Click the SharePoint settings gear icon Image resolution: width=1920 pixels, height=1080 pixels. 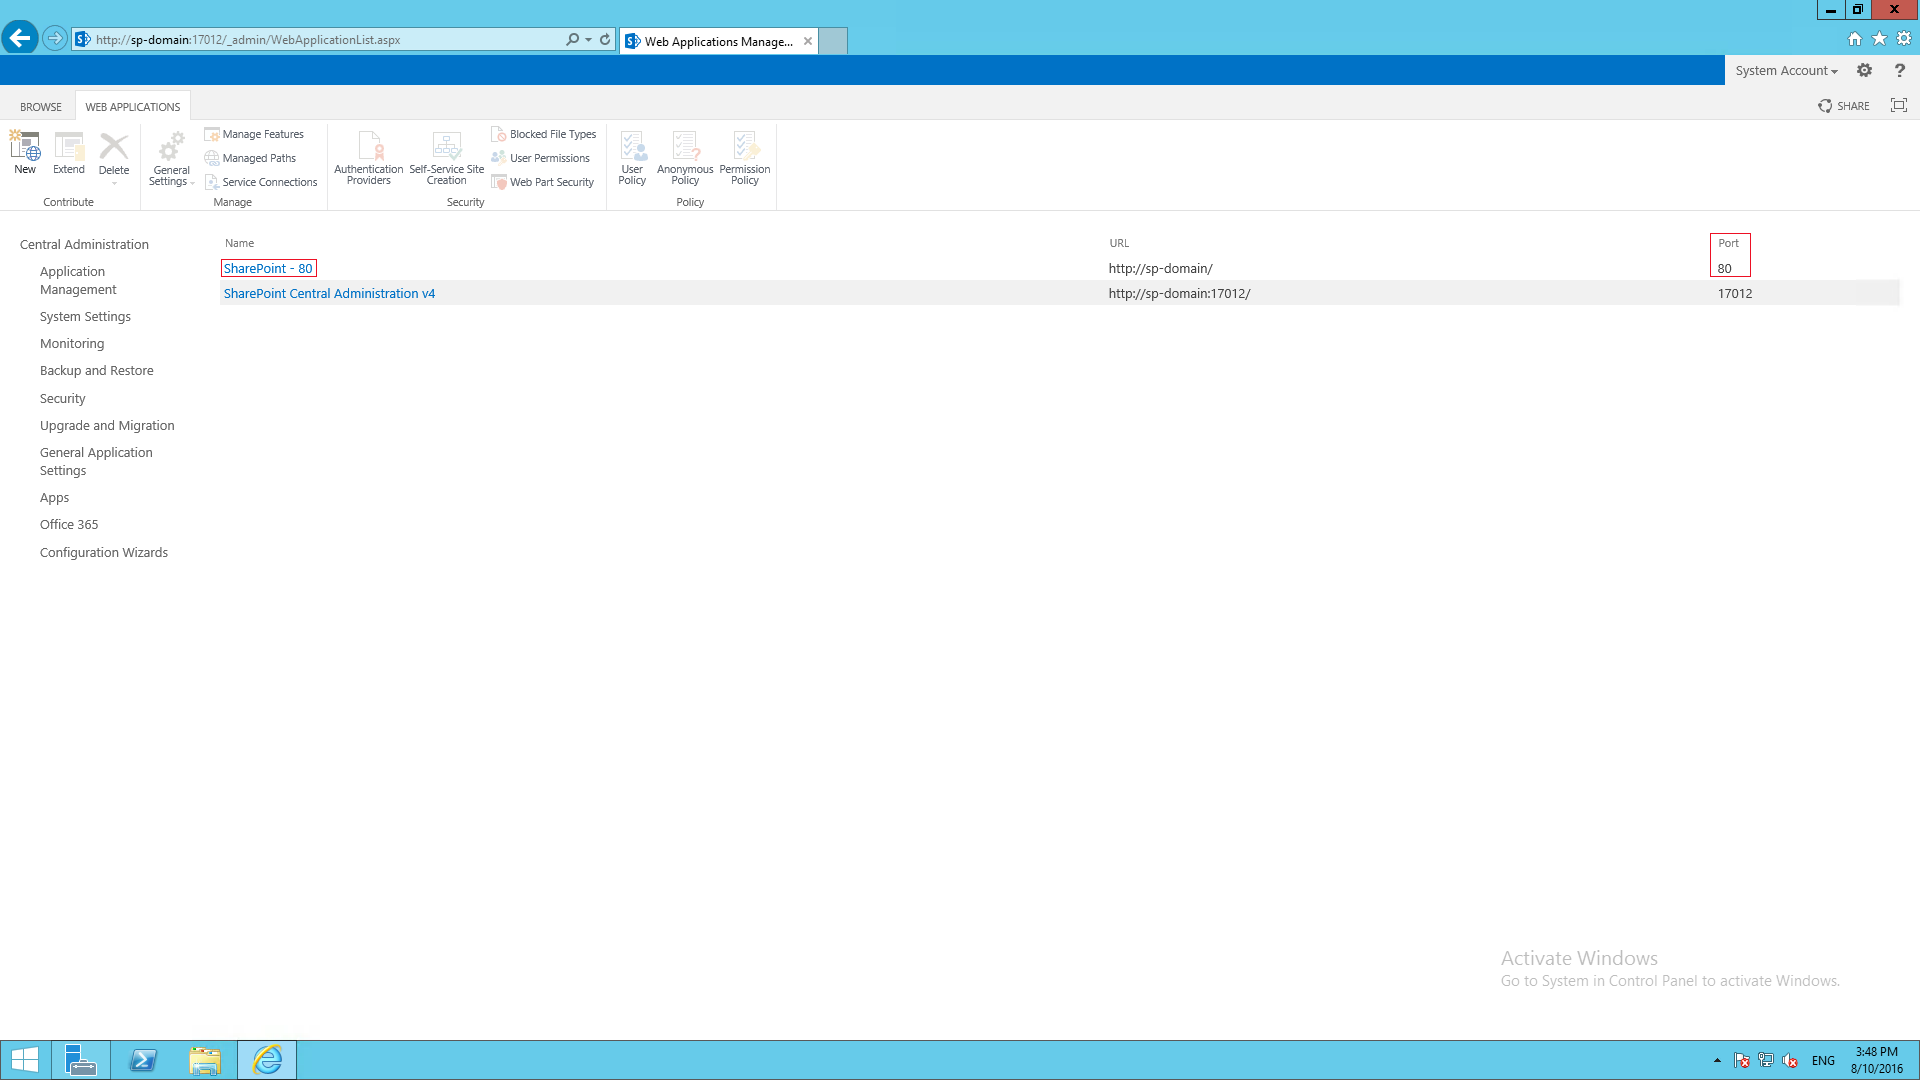click(1865, 70)
